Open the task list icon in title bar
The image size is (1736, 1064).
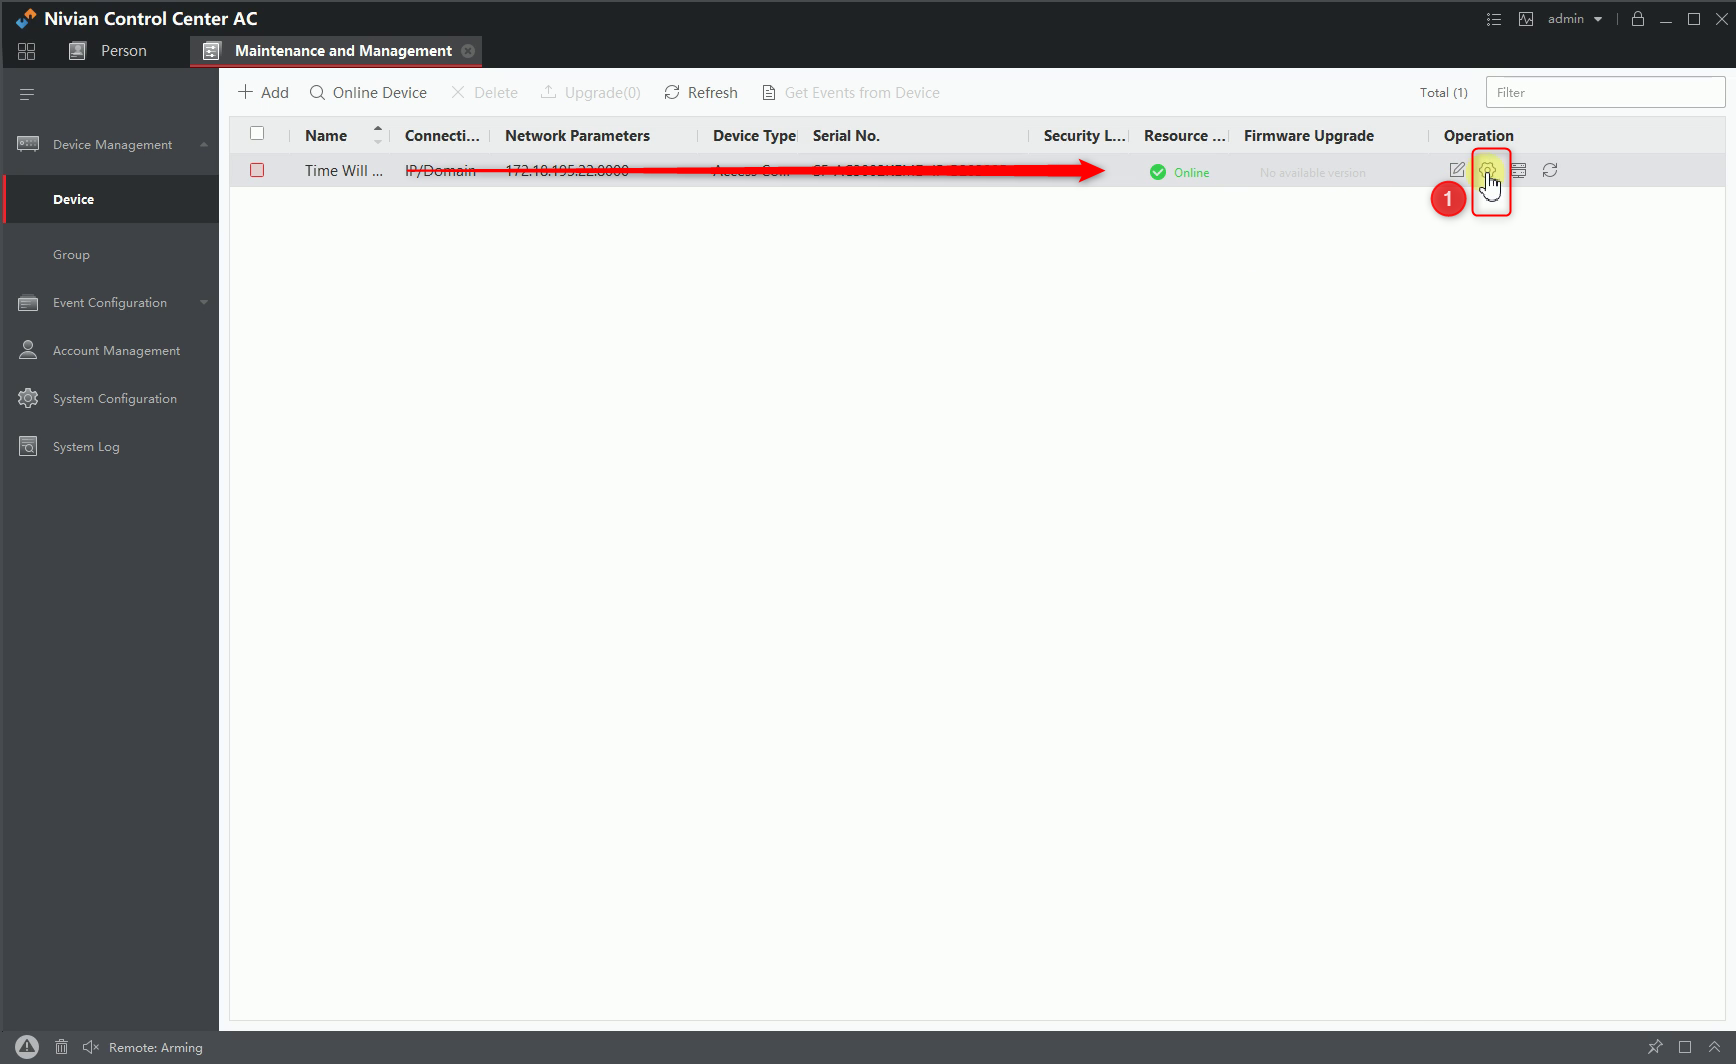[x=1494, y=19]
